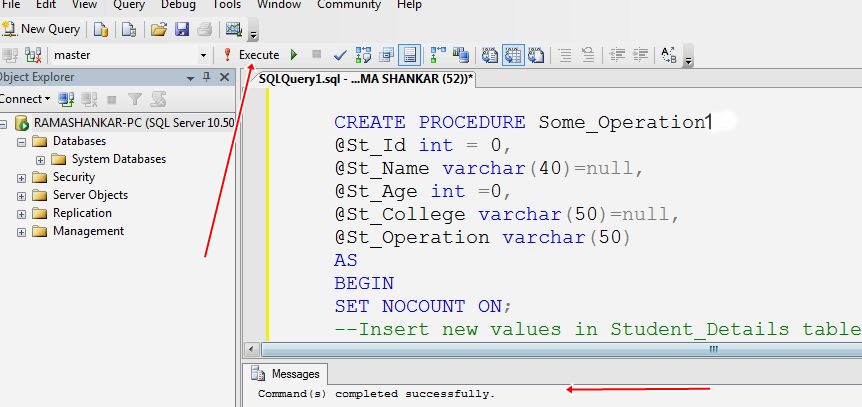Expand the Management folder

pyautogui.click(x=21, y=232)
